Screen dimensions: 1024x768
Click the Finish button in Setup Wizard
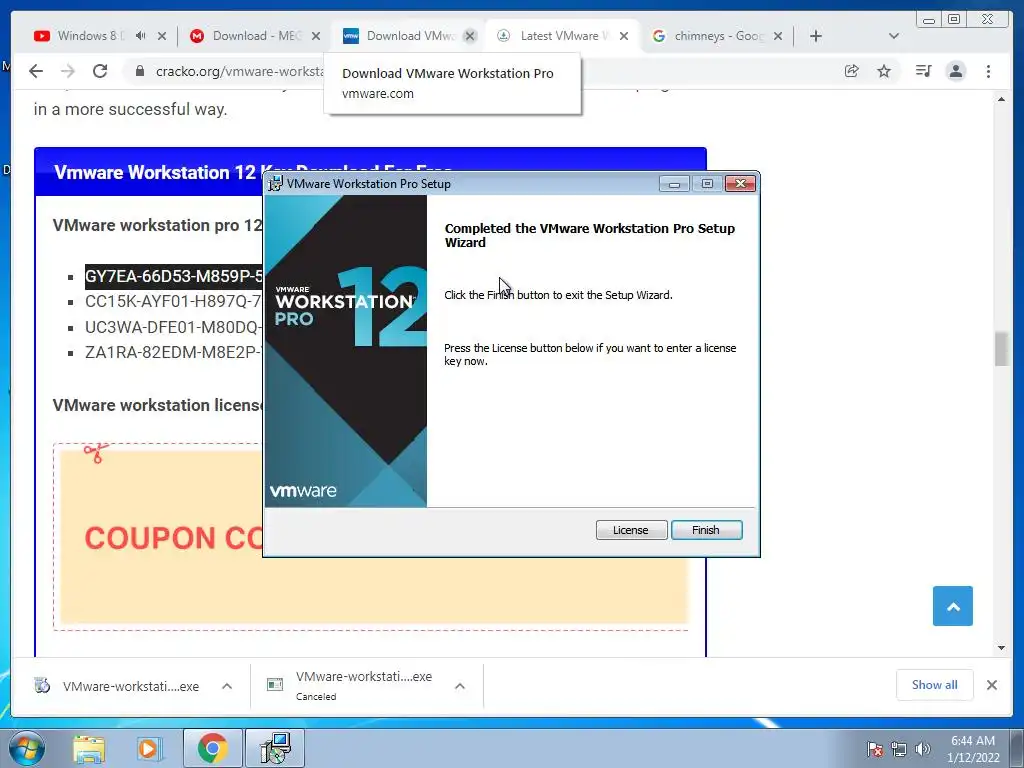coord(707,530)
